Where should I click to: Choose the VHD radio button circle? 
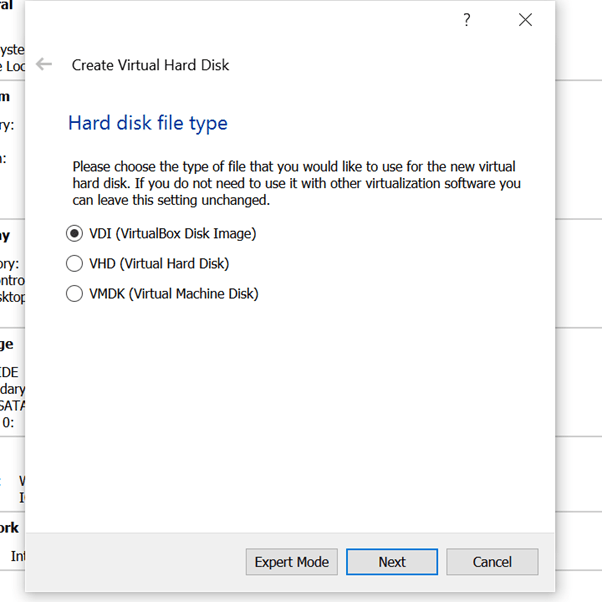click(x=74, y=264)
